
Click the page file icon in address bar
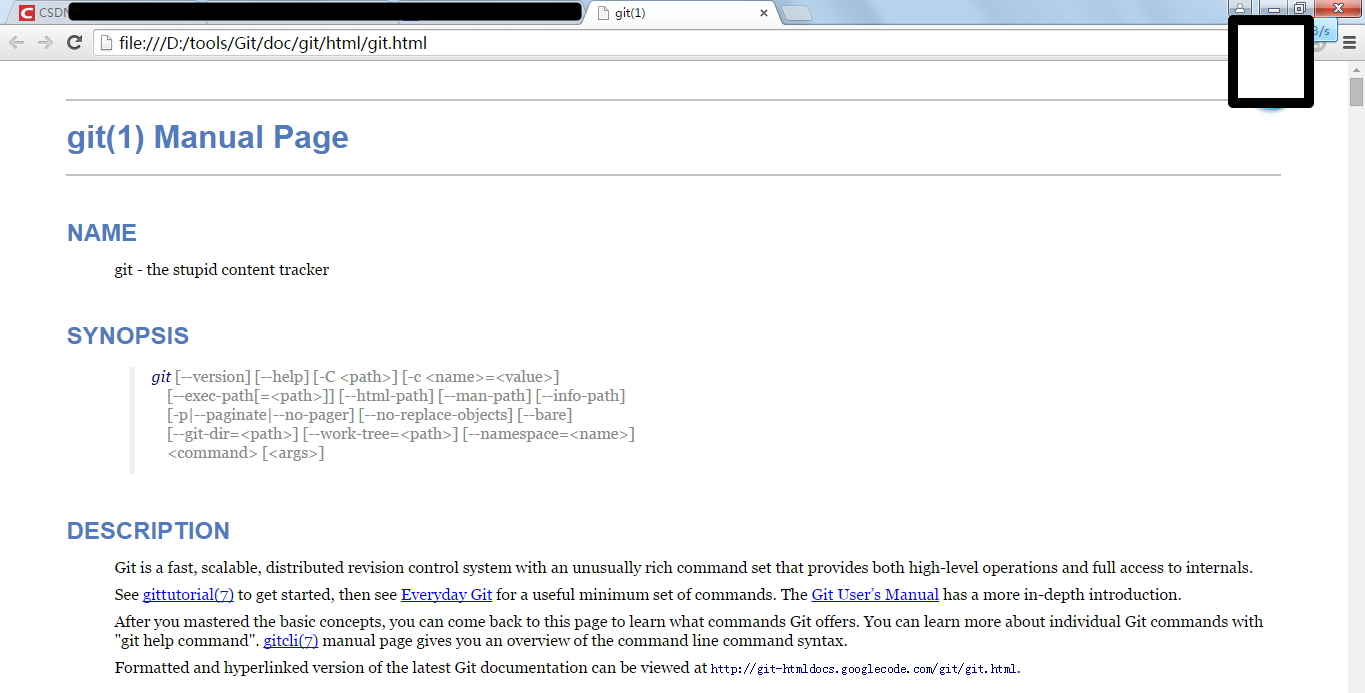[106, 43]
